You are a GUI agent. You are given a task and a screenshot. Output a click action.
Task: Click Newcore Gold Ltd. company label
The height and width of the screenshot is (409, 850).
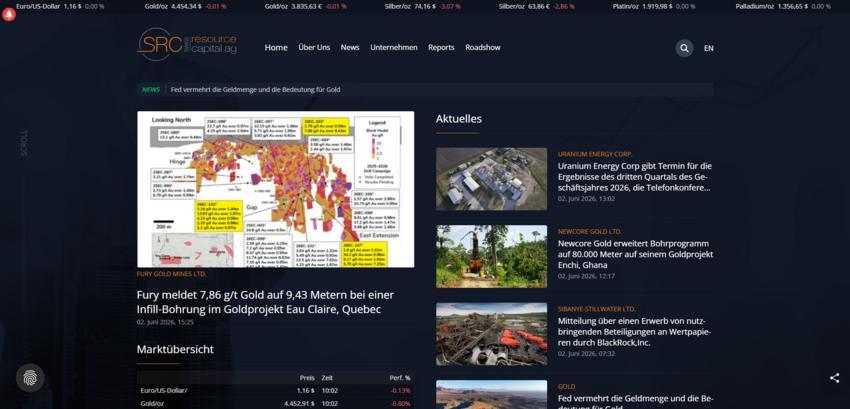(590, 232)
